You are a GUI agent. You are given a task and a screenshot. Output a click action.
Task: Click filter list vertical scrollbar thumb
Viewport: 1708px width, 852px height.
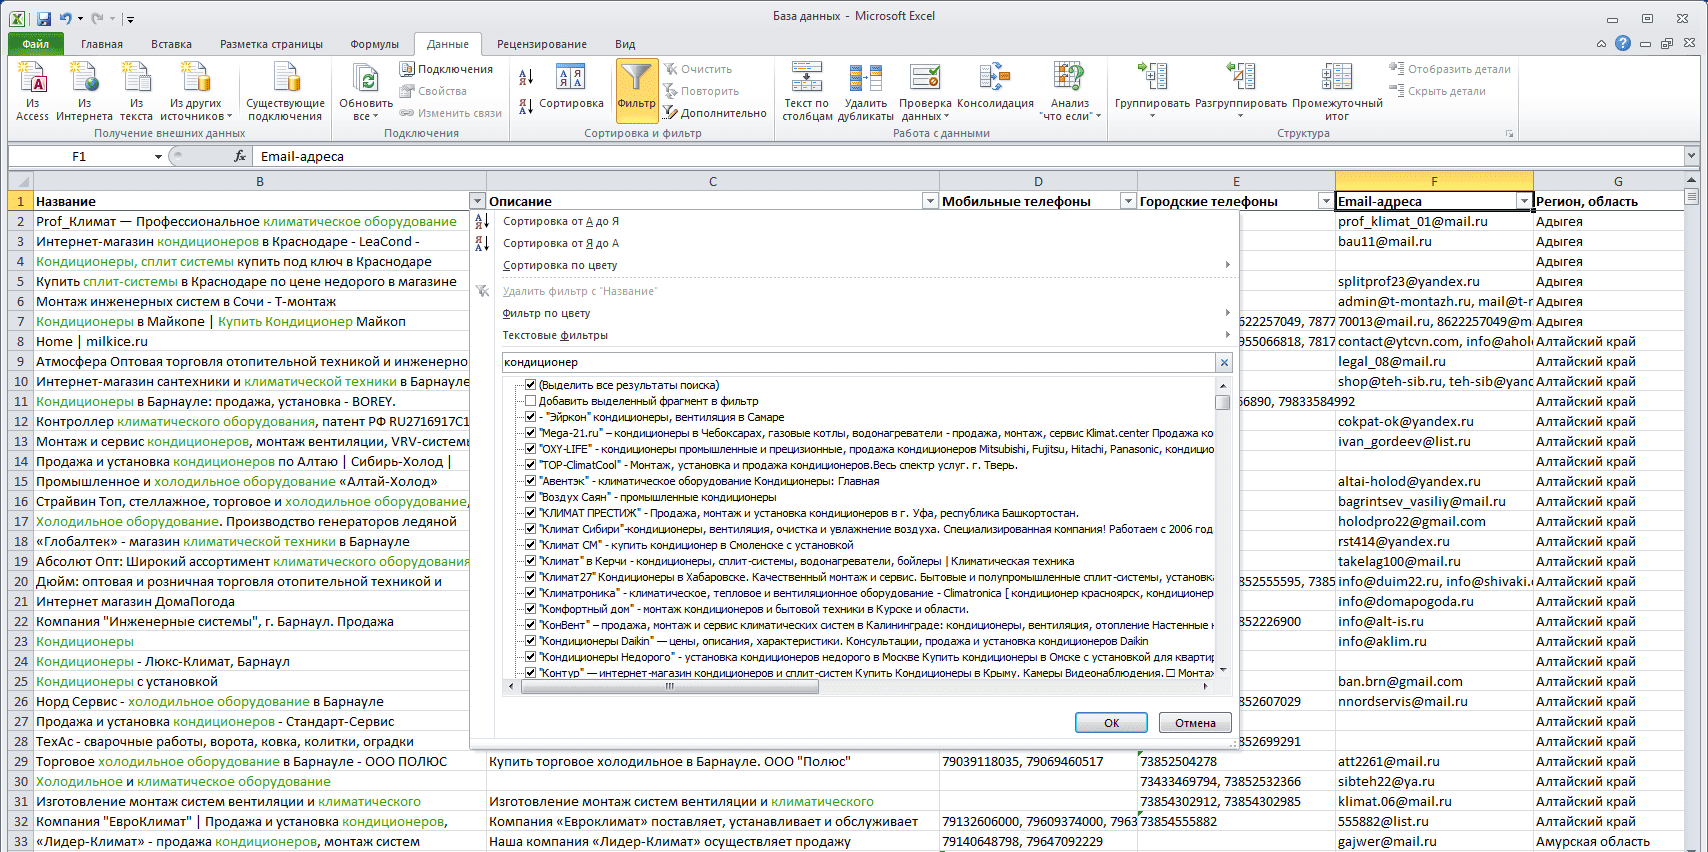point(1222,402)
